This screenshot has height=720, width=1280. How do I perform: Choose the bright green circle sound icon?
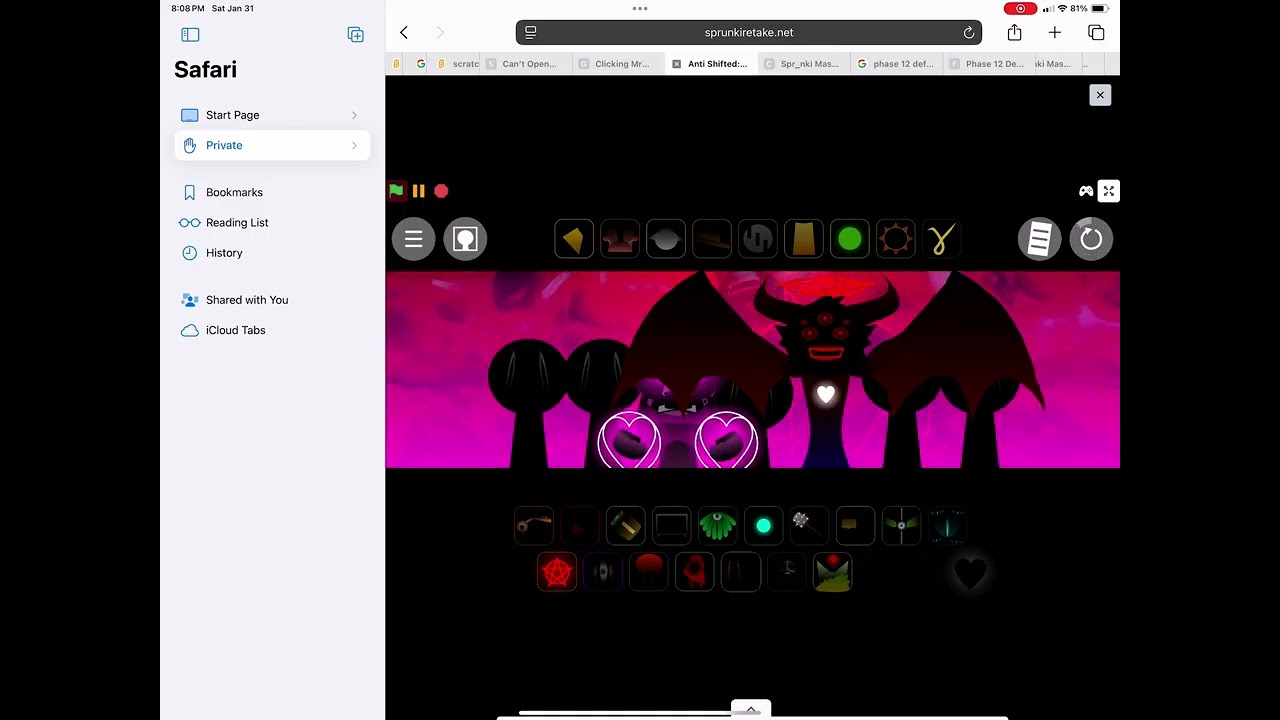850,240
